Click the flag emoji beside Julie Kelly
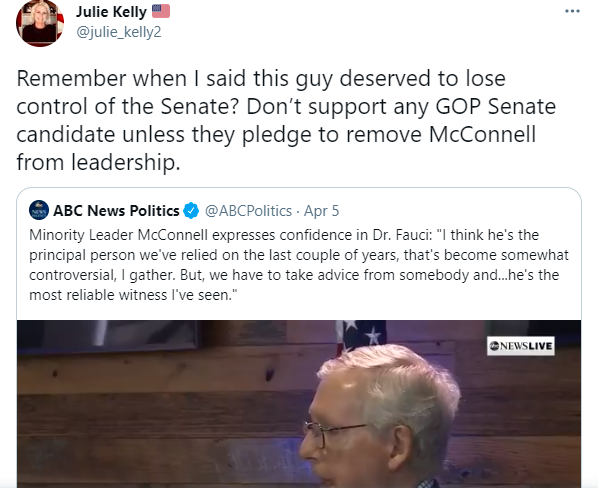Image resolution: width=598 pixels, height=488 pixels. [161, 11]
